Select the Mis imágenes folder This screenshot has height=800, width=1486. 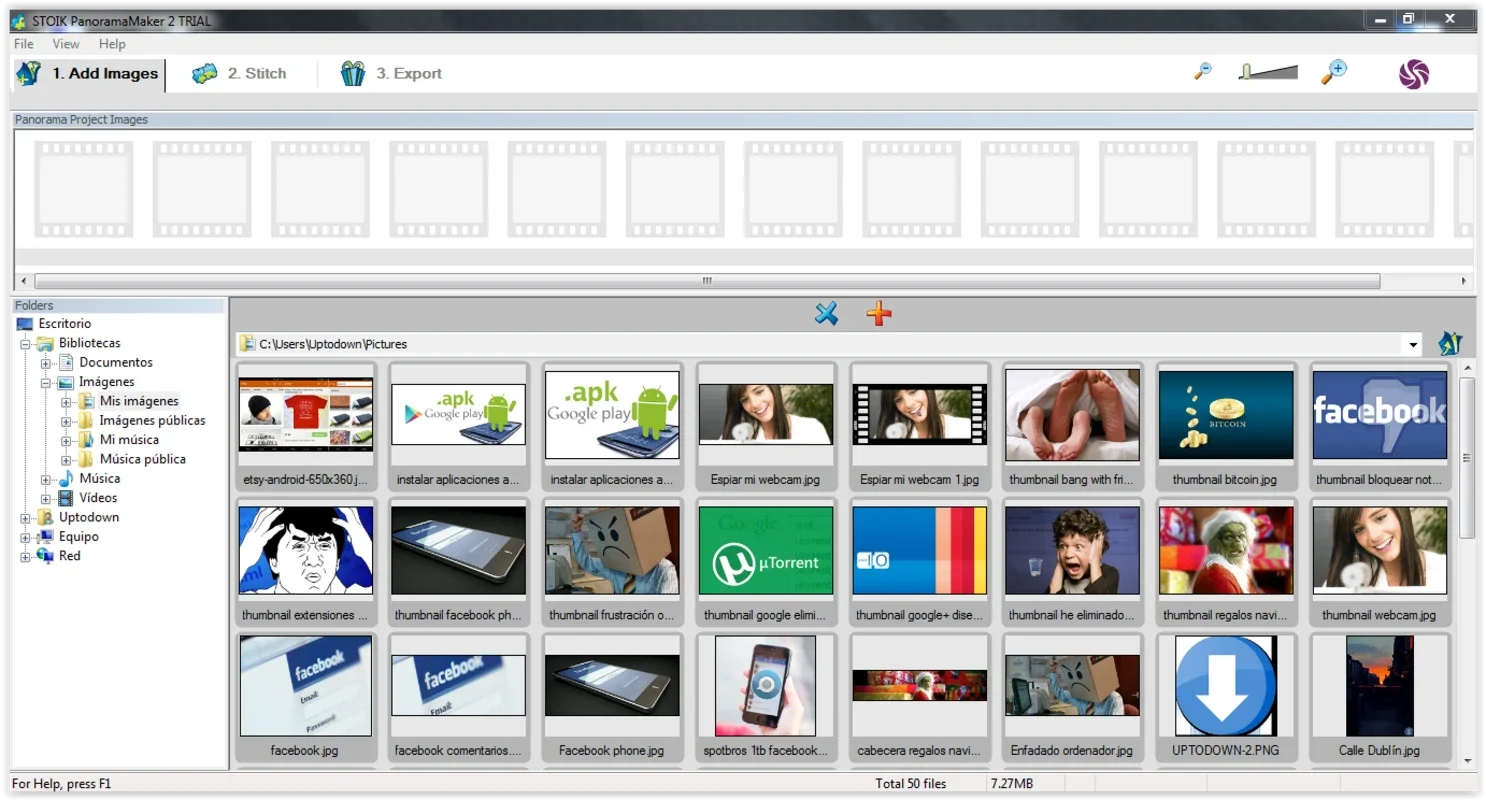click(139, 401)
